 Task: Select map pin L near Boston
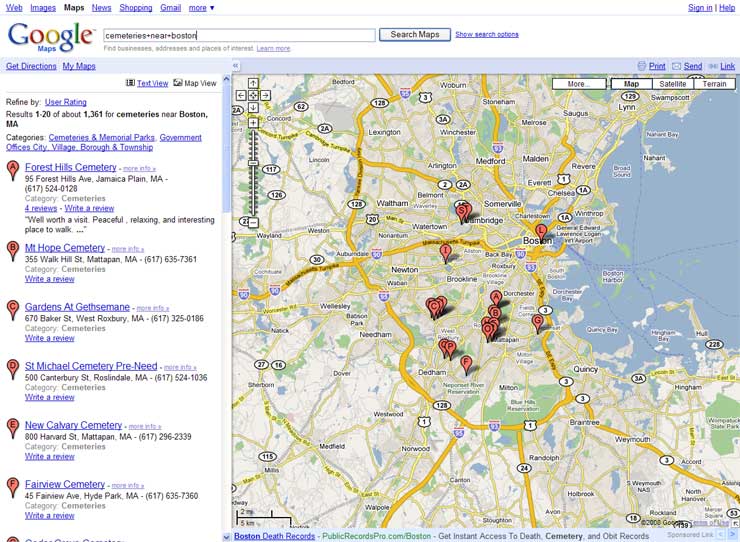click(541, 232)
